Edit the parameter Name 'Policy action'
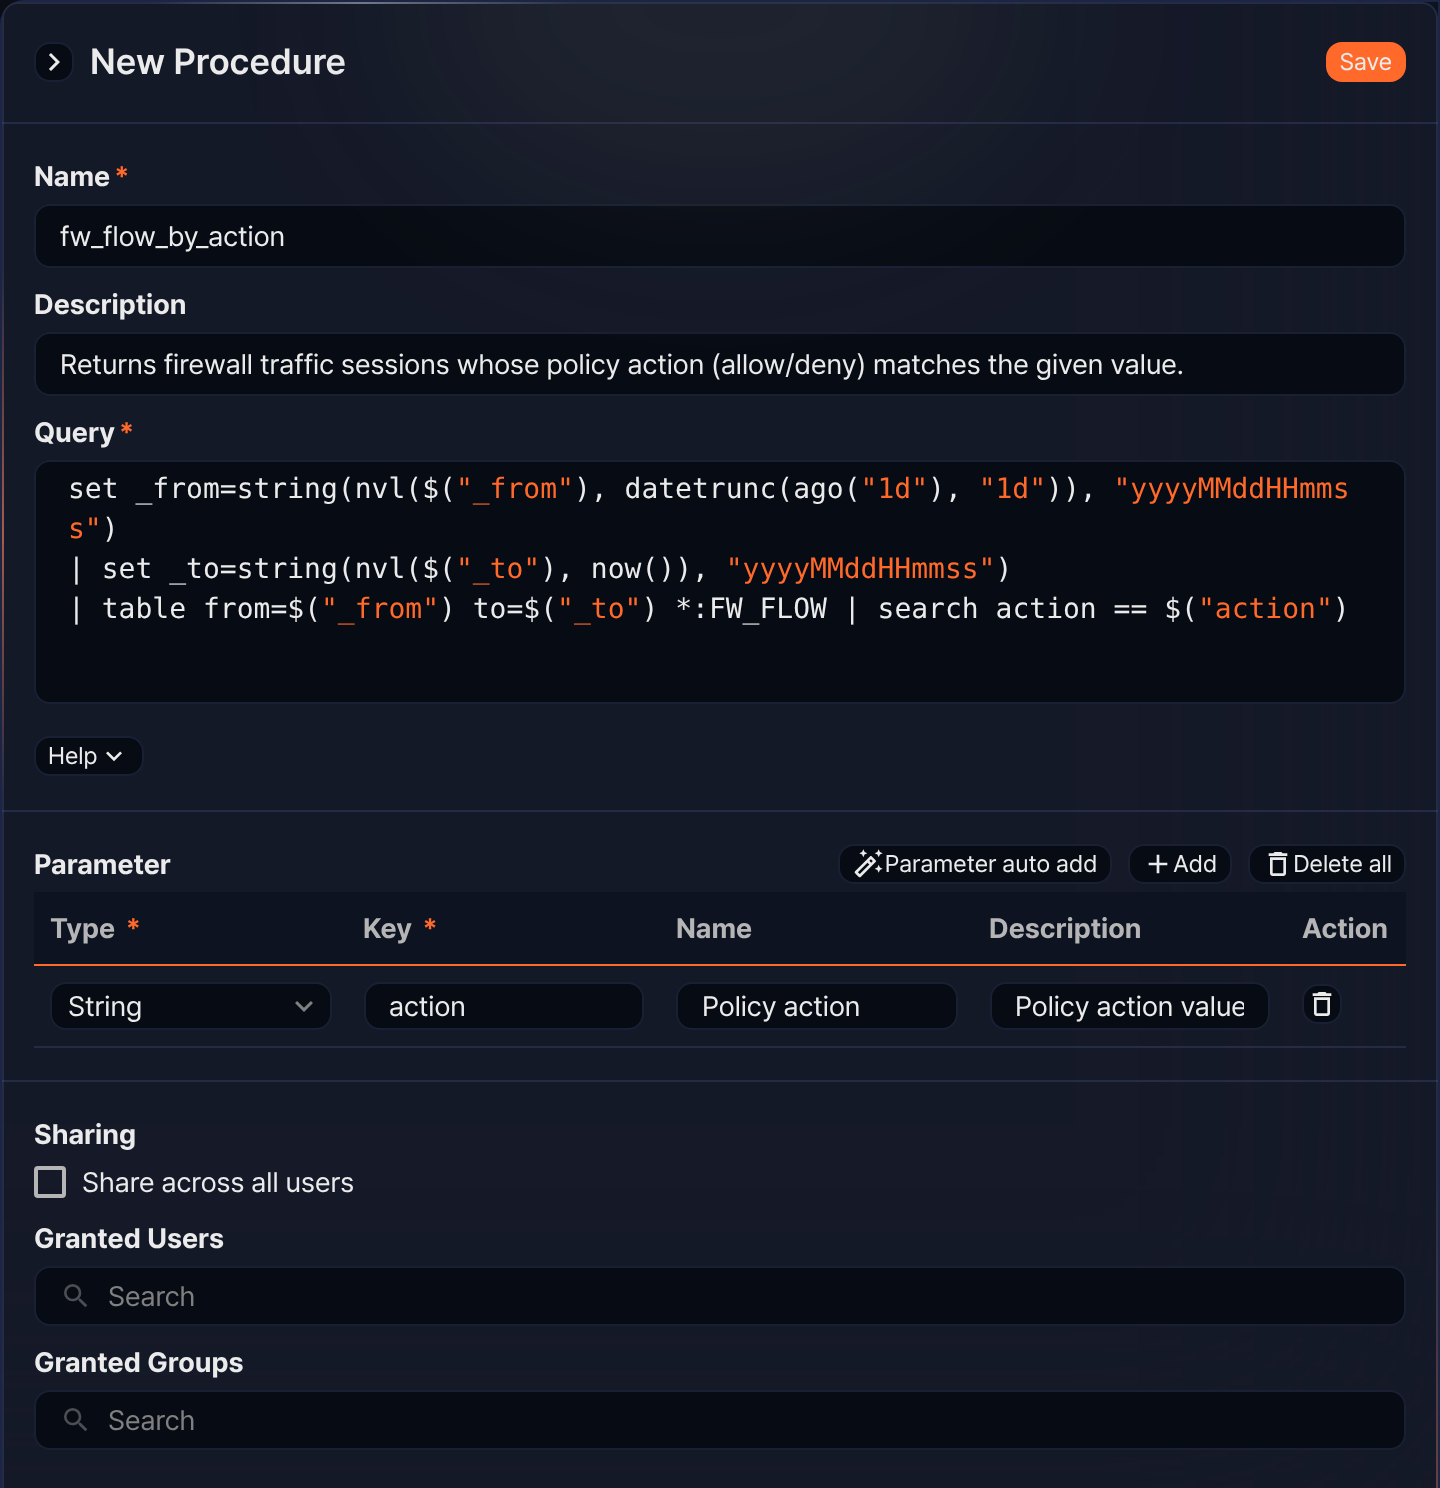The width and height of the screenshot is (1440, 1488). 816,1006
